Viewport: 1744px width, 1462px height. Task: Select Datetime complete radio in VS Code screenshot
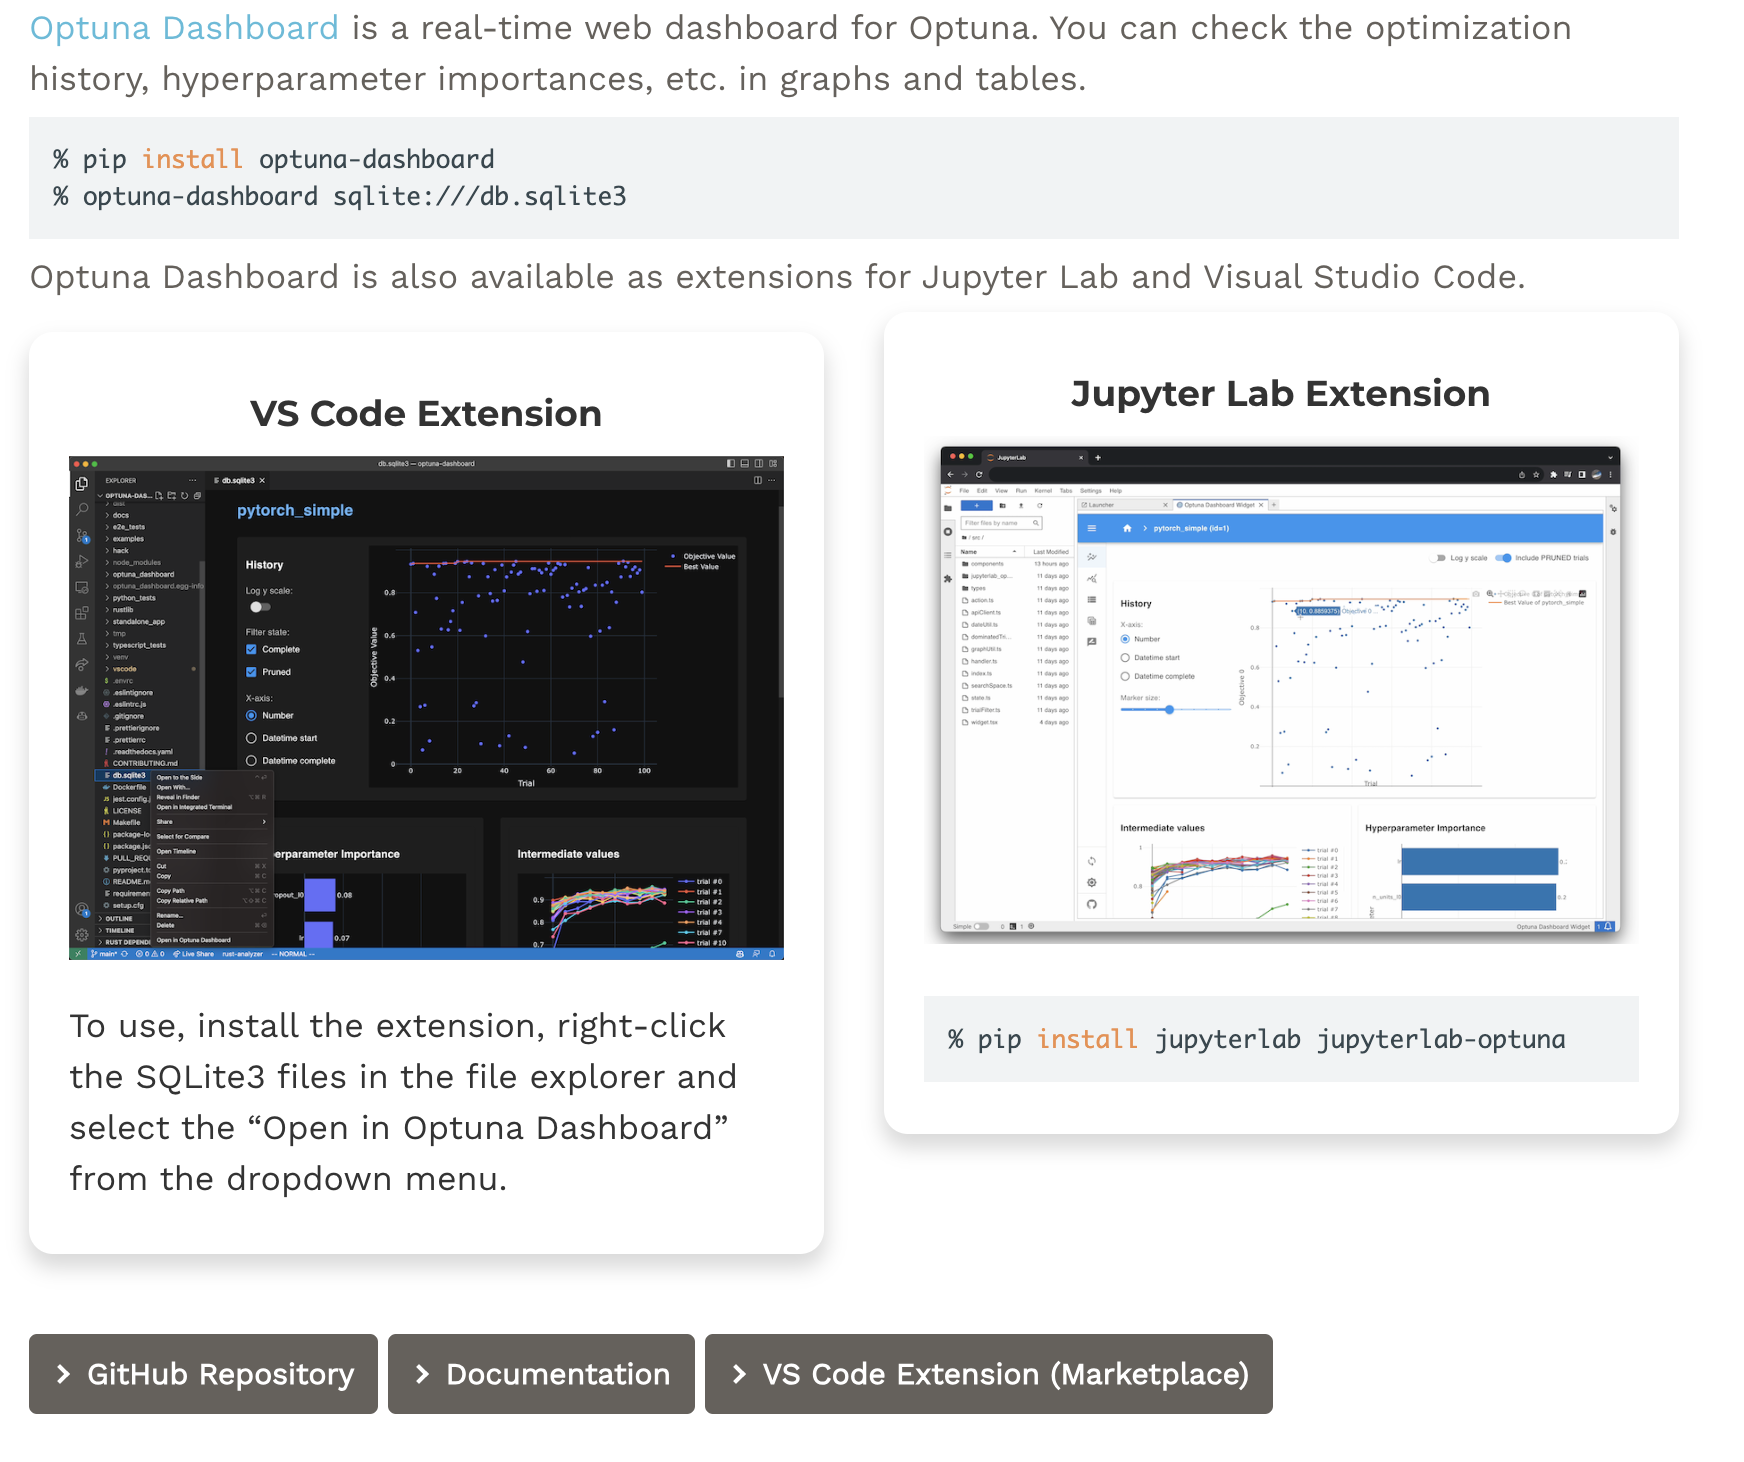[251, 761]
